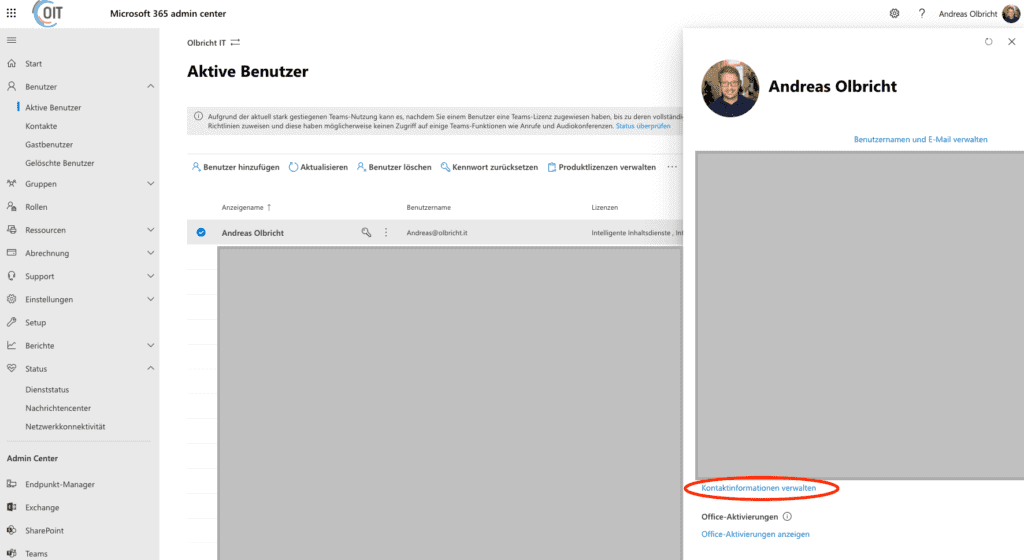
Task: Click Kennwort zurücksetzen button
Action: tap(489, 167)
